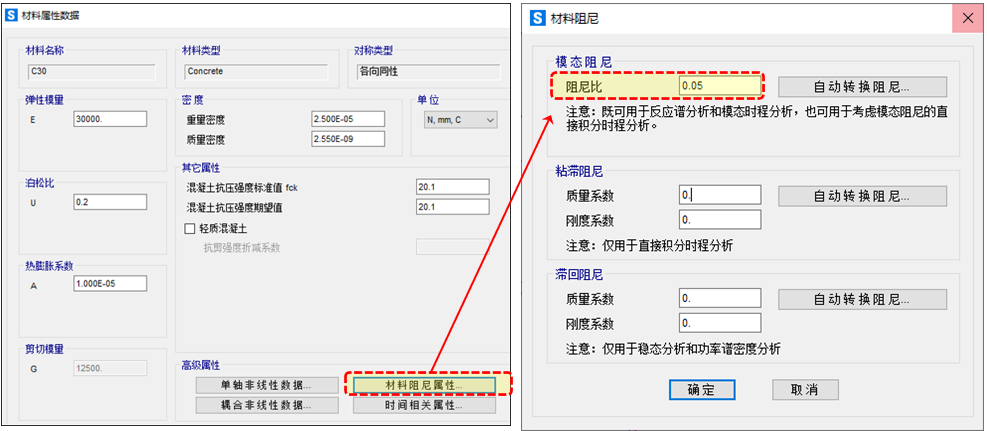The width and height of the screenshot is (987, 431).
Task: Click the 材料阻尼属性 button
Action: tap(425, 385)
